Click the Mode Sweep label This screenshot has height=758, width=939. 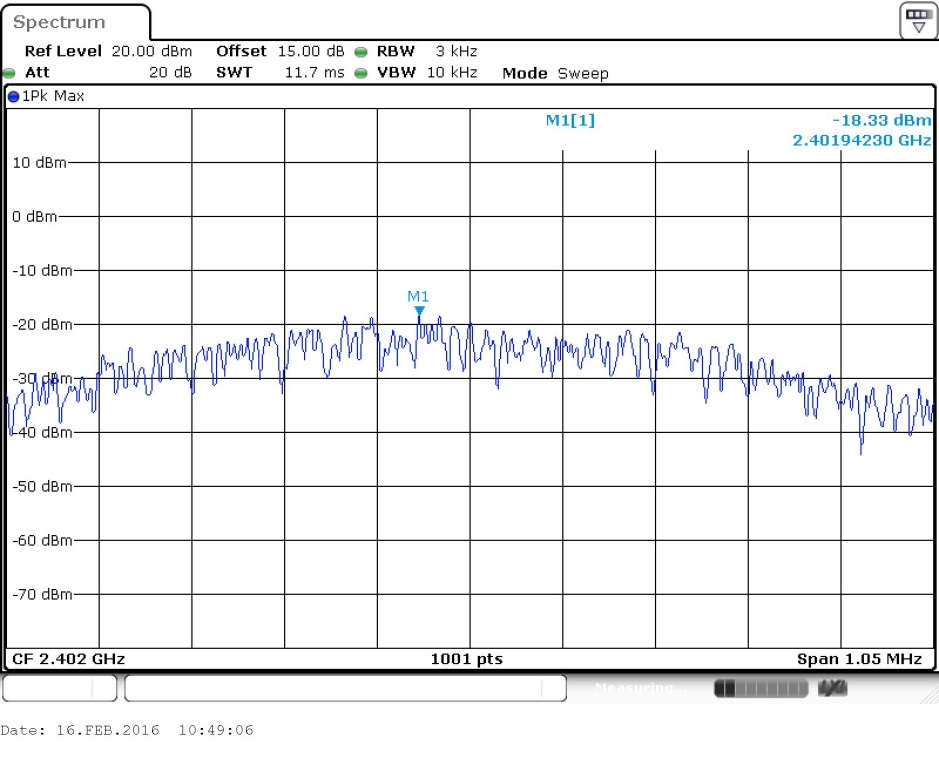point(555,73)
